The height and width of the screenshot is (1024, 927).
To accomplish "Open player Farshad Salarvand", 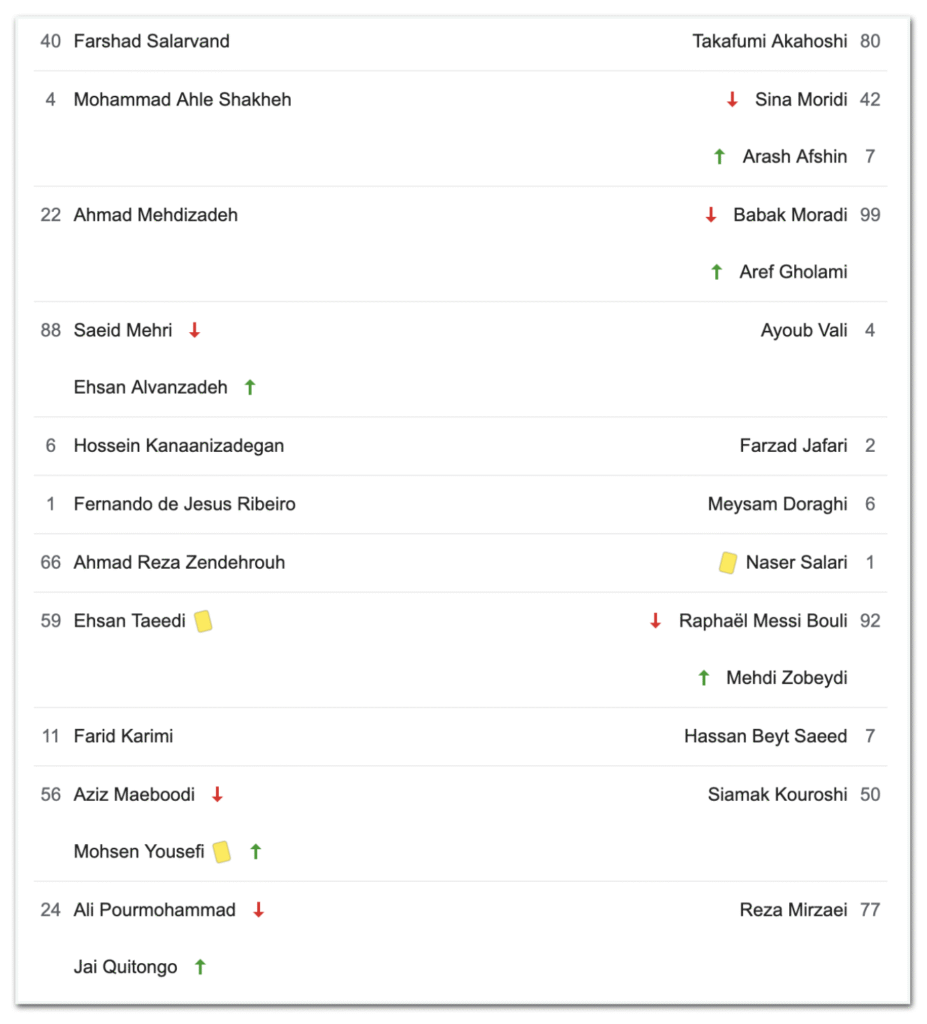I will 151,41.
